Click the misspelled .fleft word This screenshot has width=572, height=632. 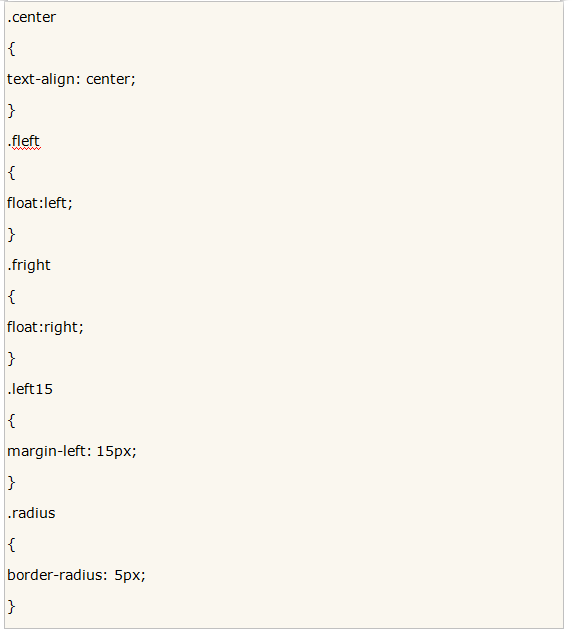(x=25, y=141)
